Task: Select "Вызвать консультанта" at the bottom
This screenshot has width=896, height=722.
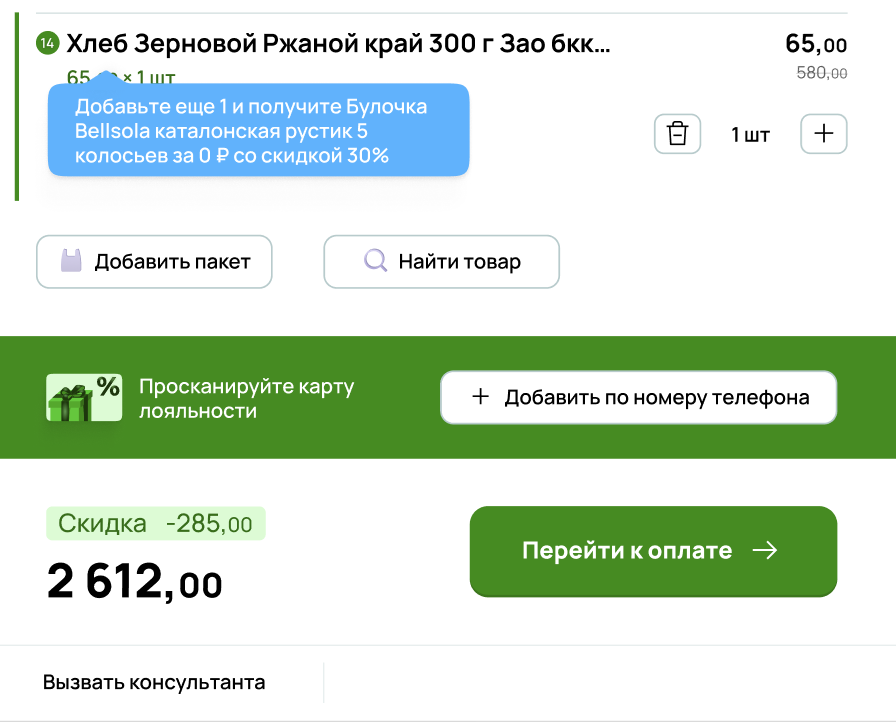Action: tap(154, 683)
